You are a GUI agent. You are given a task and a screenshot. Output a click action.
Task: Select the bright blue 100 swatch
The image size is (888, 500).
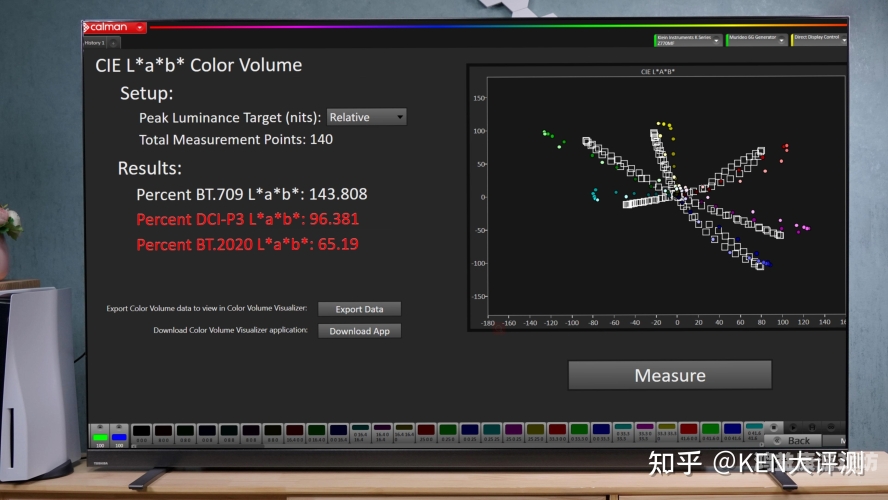(119, 437)
